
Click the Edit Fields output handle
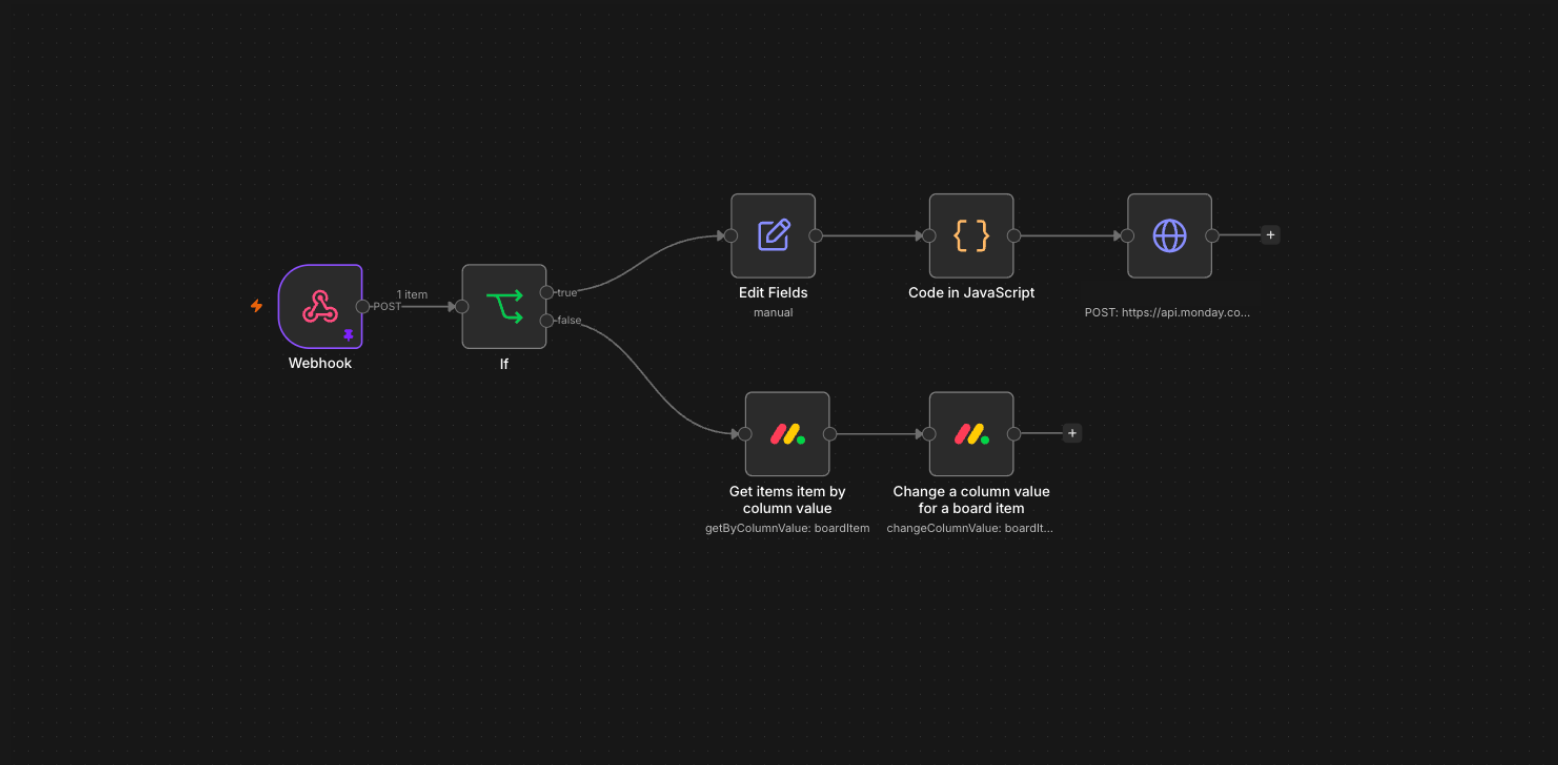(815, 236)
